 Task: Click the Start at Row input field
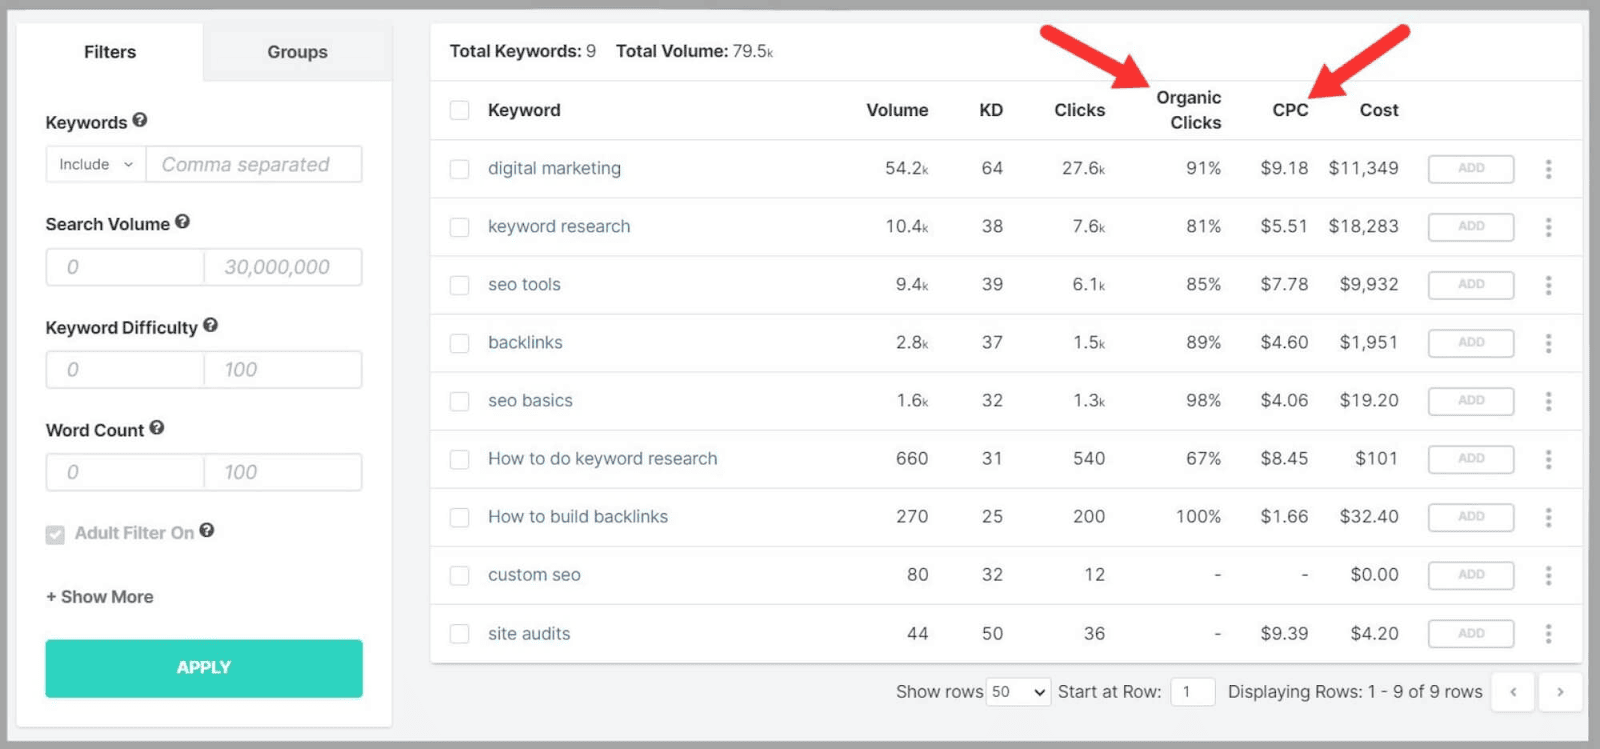(x=1192, y=692)
